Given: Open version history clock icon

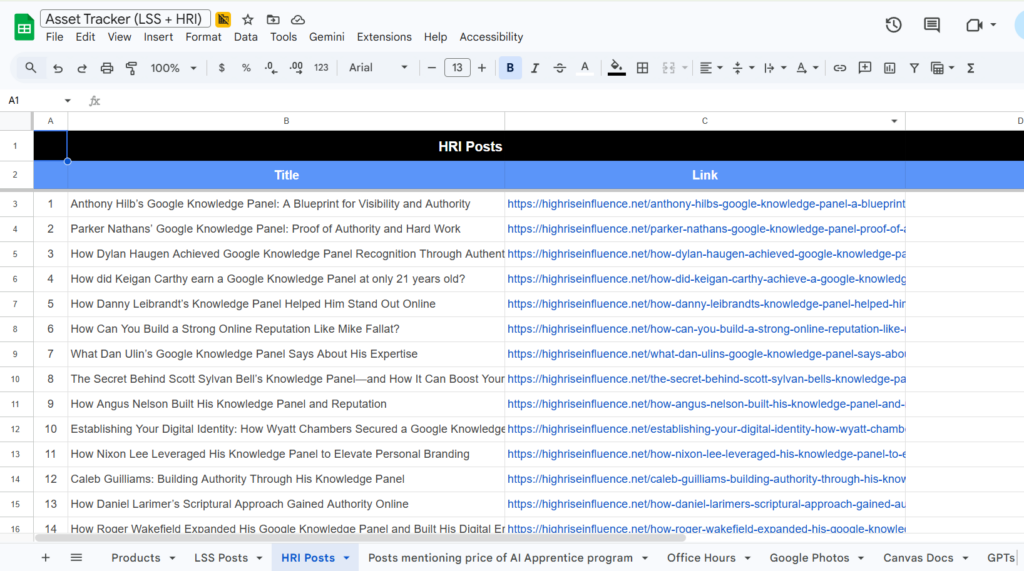Looking at the screenshot, I should (x=893, y=25).
